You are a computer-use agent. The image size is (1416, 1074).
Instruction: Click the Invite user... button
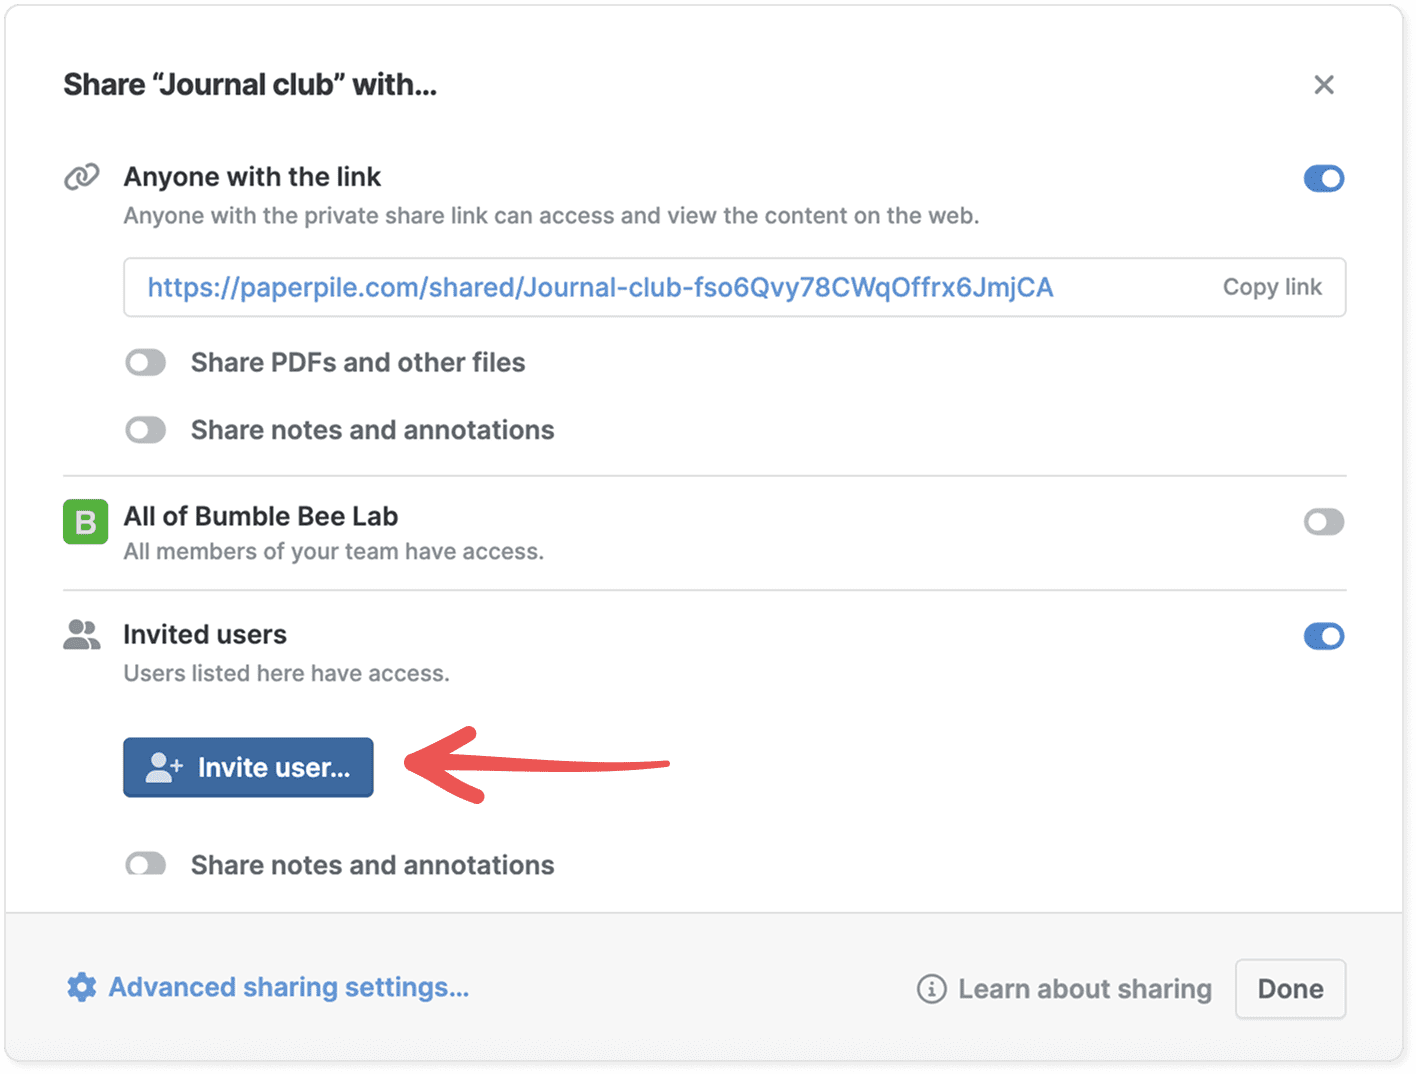[248, 767]
